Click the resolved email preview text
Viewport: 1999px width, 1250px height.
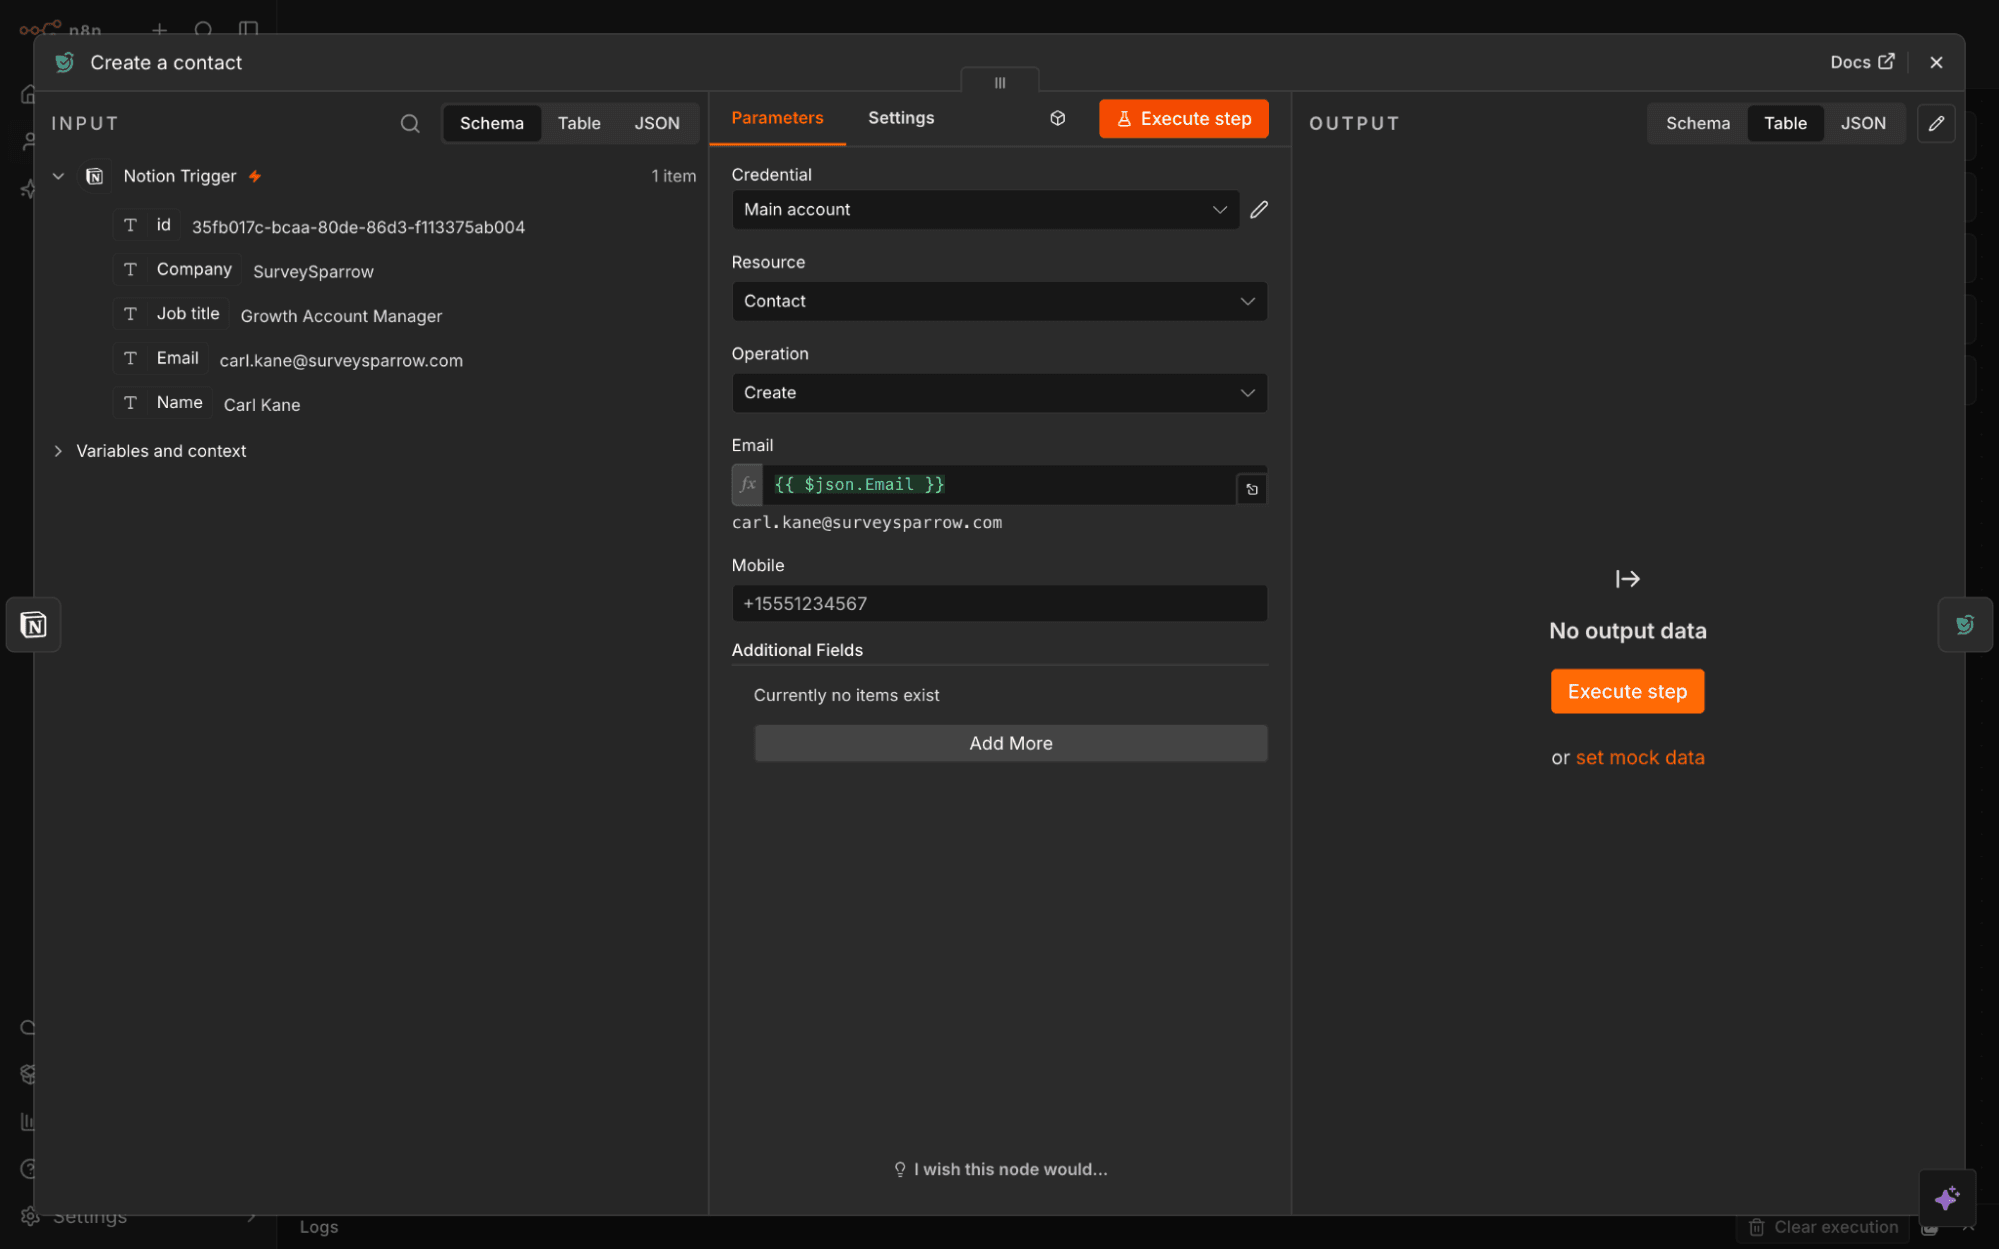click(x=866, y=522)
